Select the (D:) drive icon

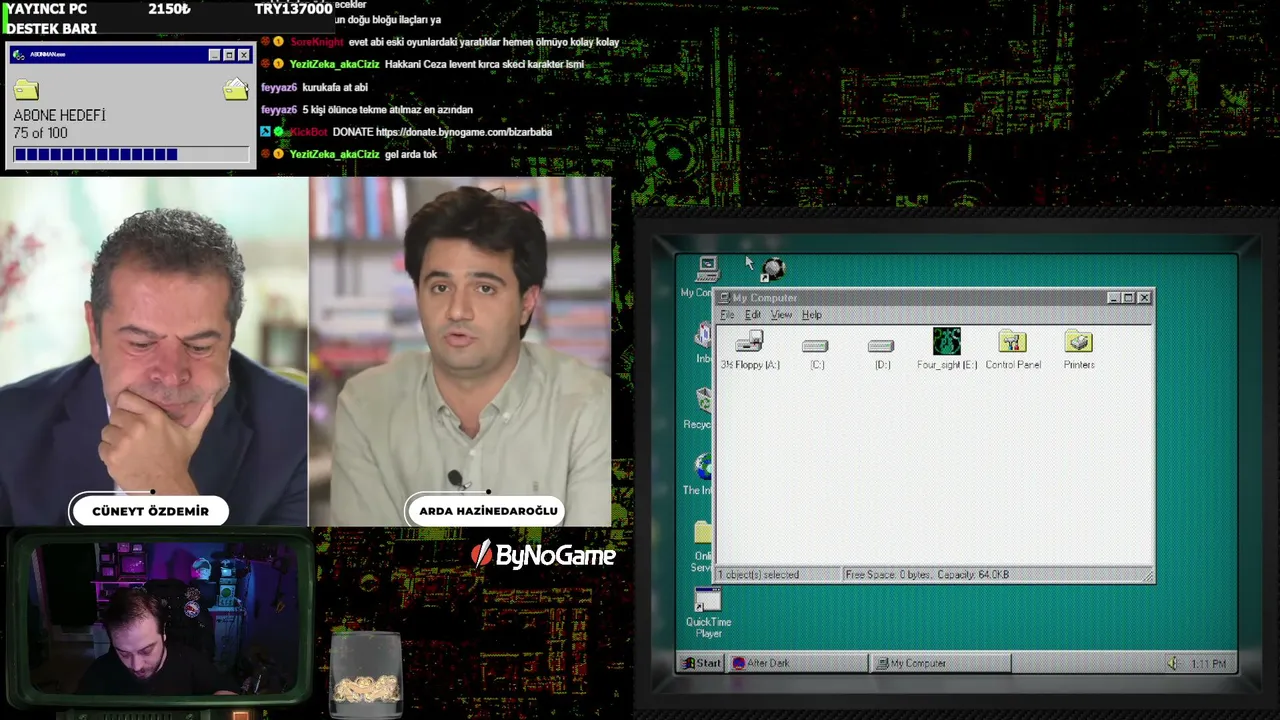point(881,346)
